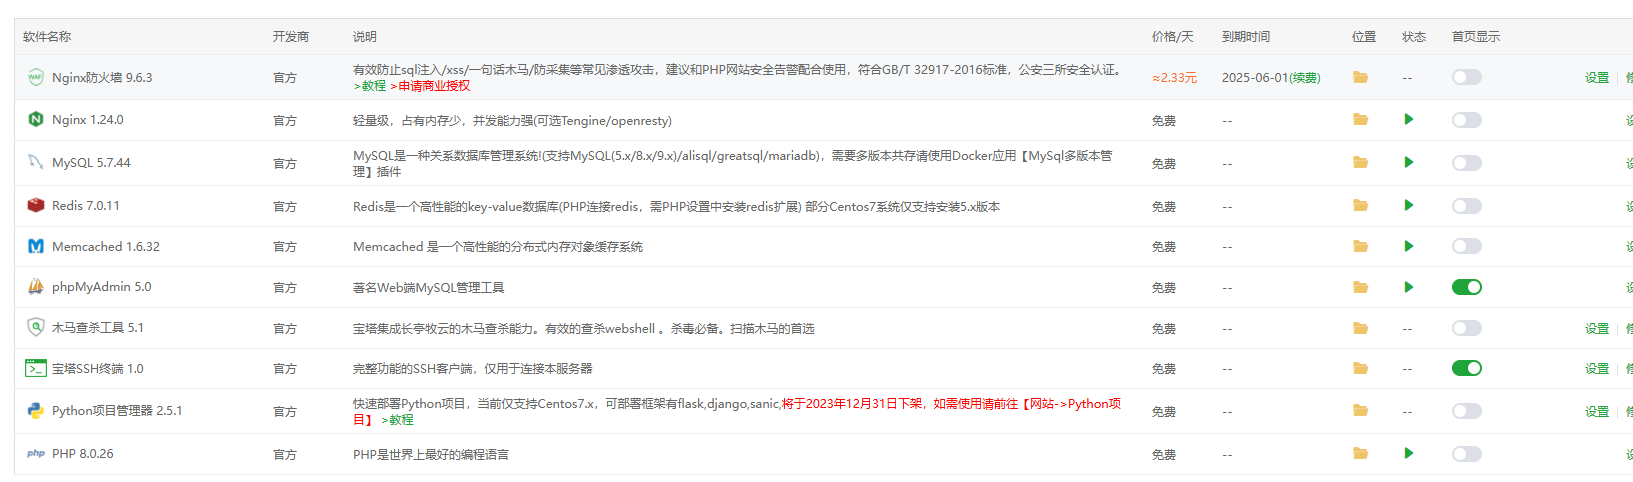This screenshot has height=482, width=1633.
Task: Click the 首页显示 column header
Action: pyautogui.click(x=1476, y=36)
